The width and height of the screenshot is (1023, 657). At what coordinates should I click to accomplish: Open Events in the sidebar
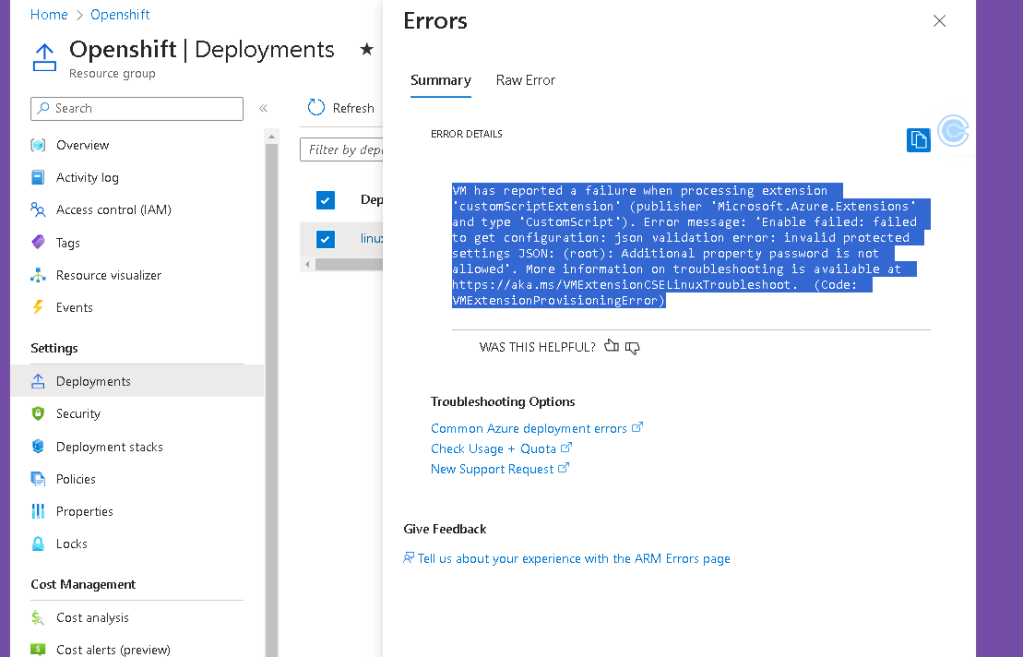(74, 307)
